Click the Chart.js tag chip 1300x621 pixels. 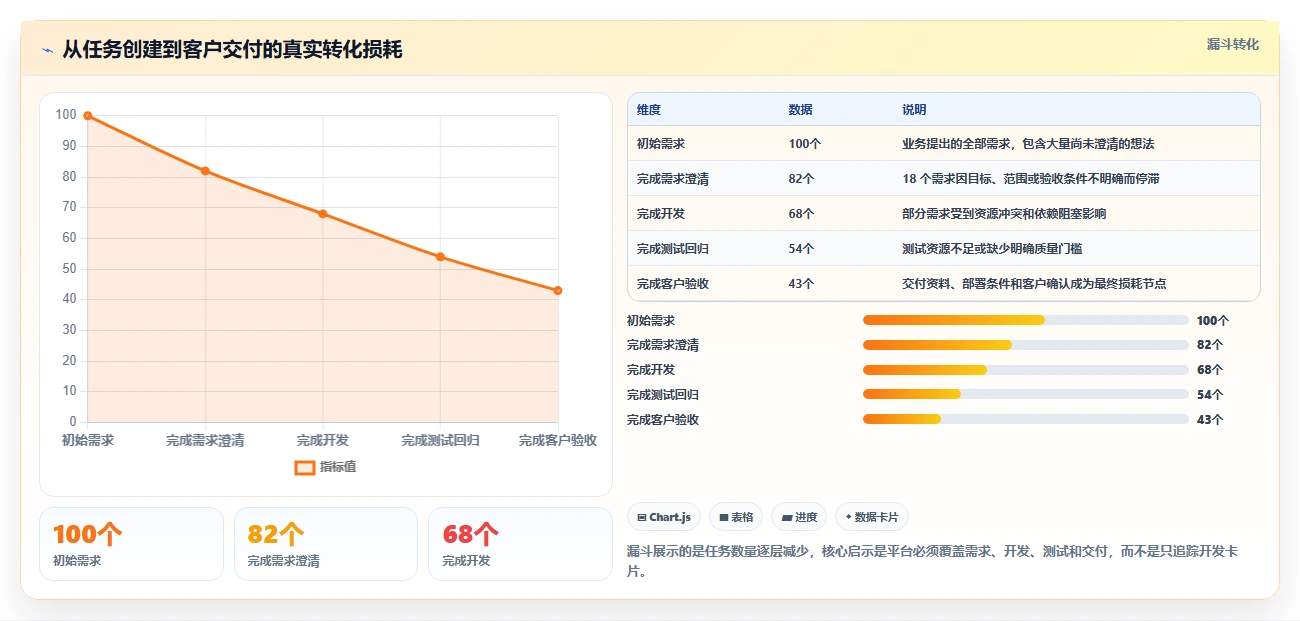[x=664, y=517]
